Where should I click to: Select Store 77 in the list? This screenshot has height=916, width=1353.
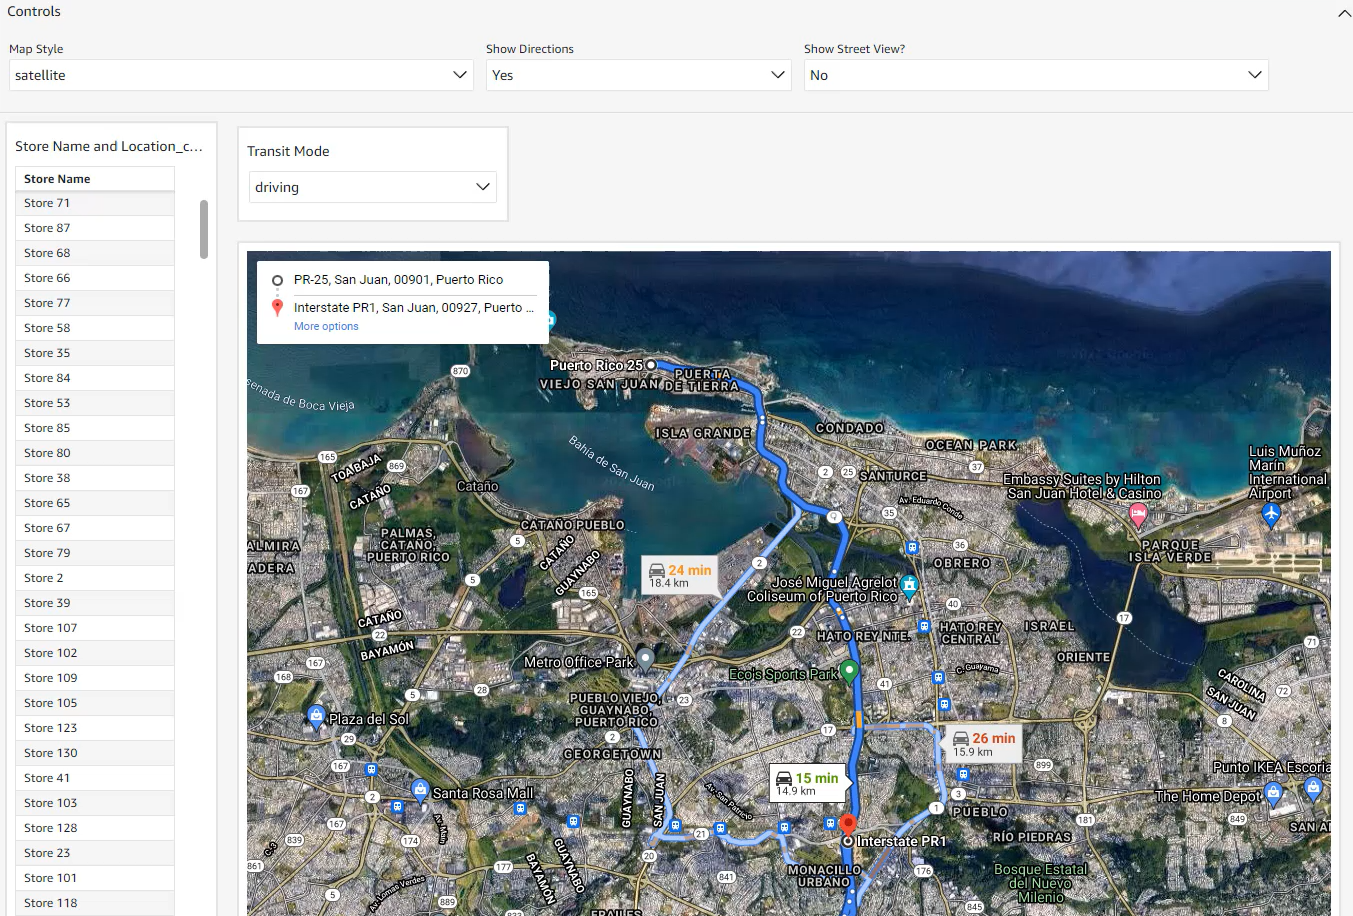click(x=95, y=303)
